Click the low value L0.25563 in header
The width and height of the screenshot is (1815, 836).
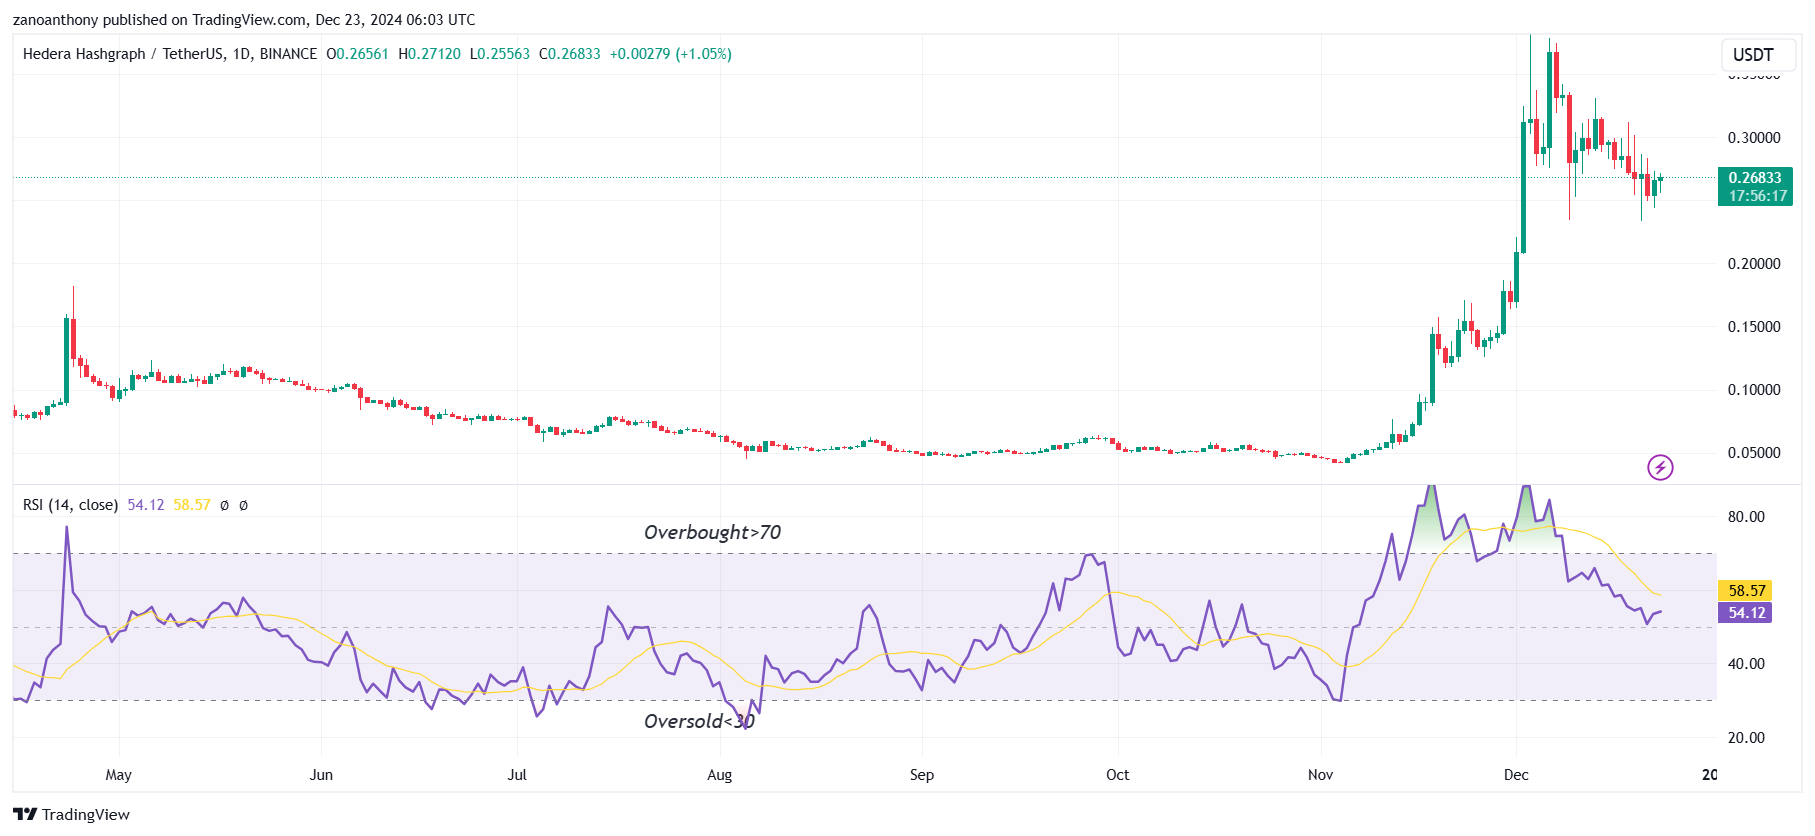point(499,54)
